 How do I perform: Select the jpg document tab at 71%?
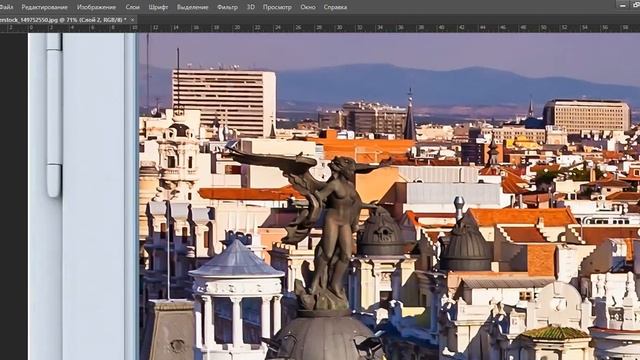point(64,19)
